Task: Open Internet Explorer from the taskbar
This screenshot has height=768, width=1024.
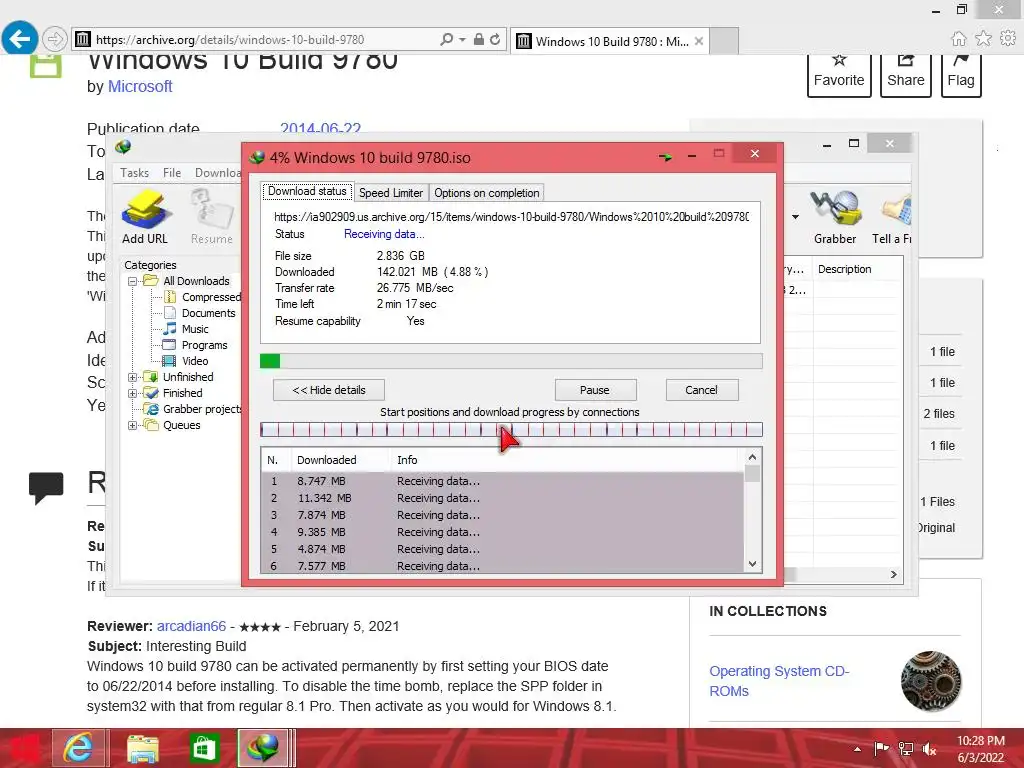Action: [x=78, y=748]
